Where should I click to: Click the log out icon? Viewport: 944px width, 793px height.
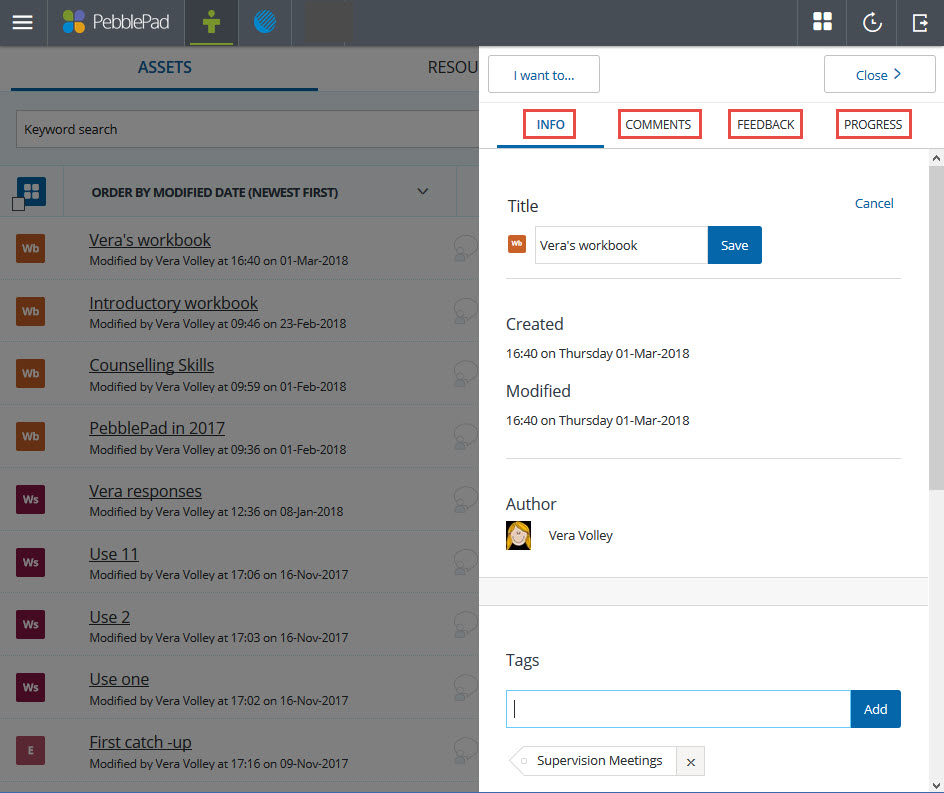[920, 22]
